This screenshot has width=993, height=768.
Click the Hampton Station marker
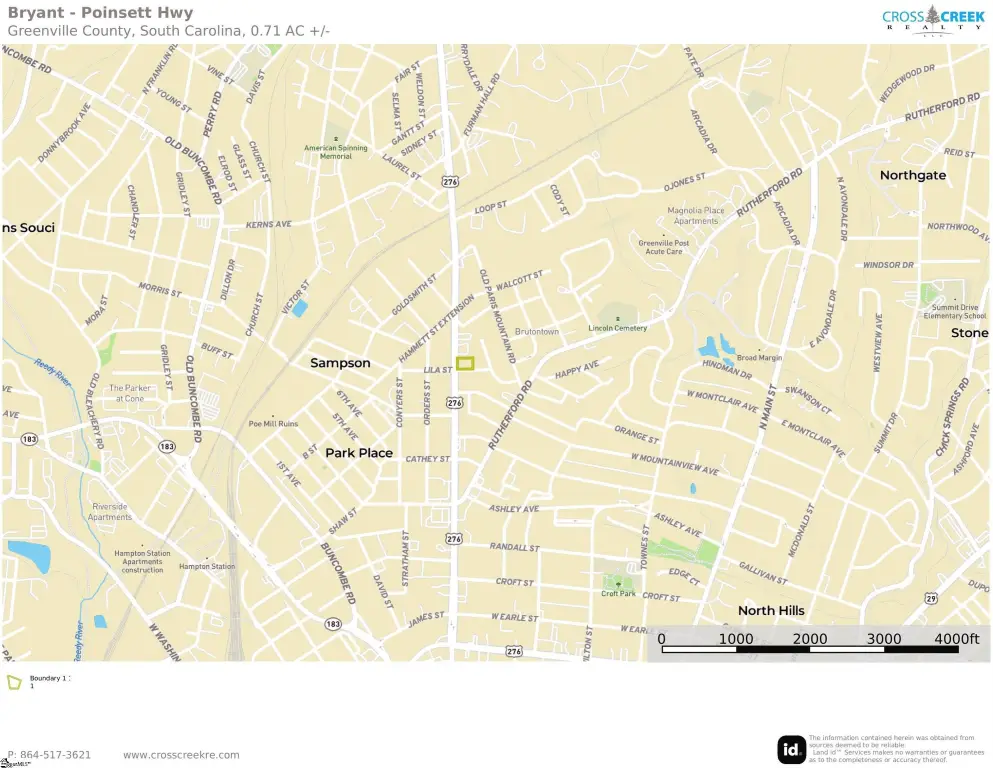(207, 567)
